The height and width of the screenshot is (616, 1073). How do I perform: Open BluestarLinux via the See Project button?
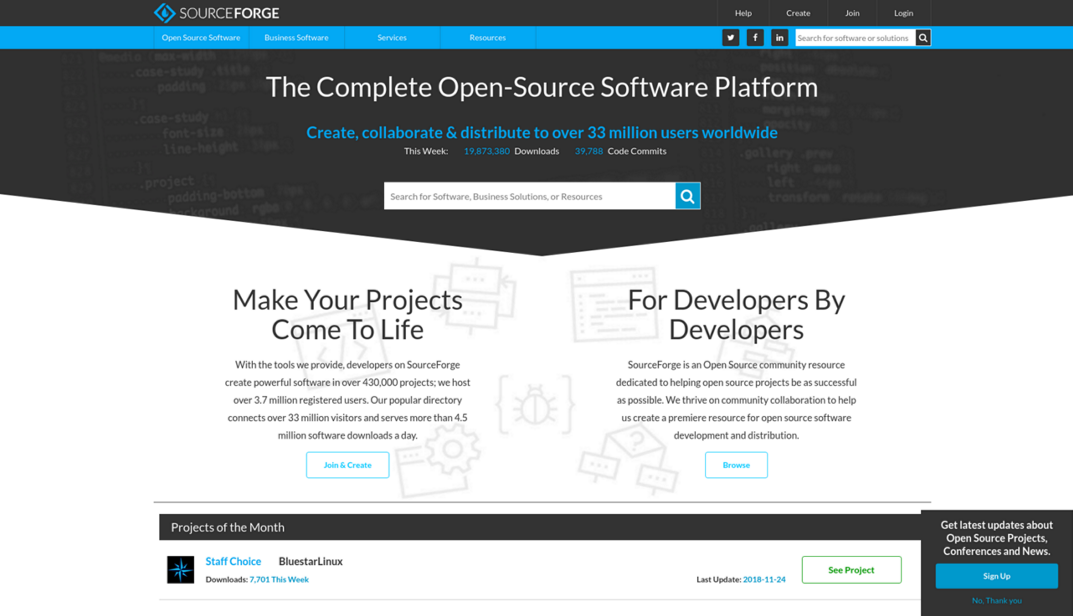(851, 569)
